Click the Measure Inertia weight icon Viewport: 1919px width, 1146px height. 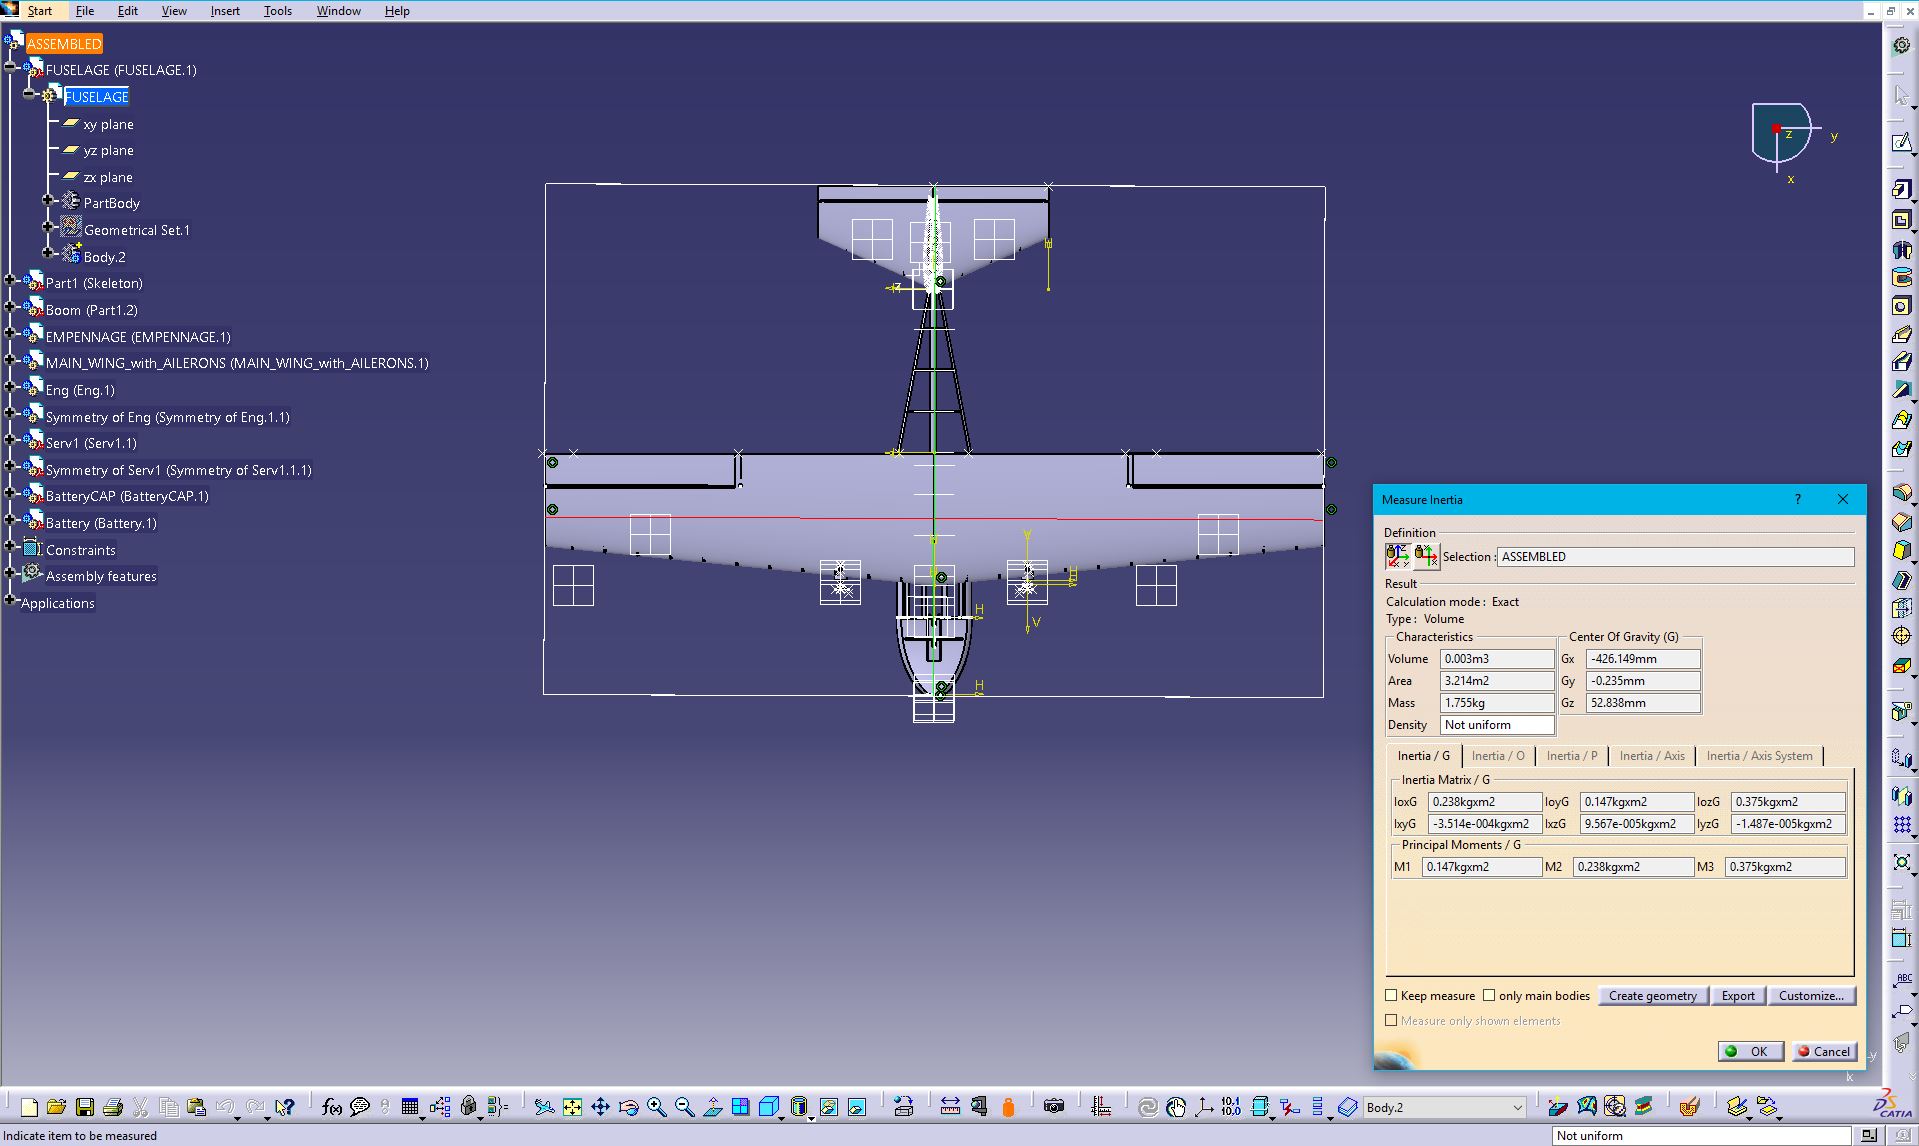[1008, 1106]
